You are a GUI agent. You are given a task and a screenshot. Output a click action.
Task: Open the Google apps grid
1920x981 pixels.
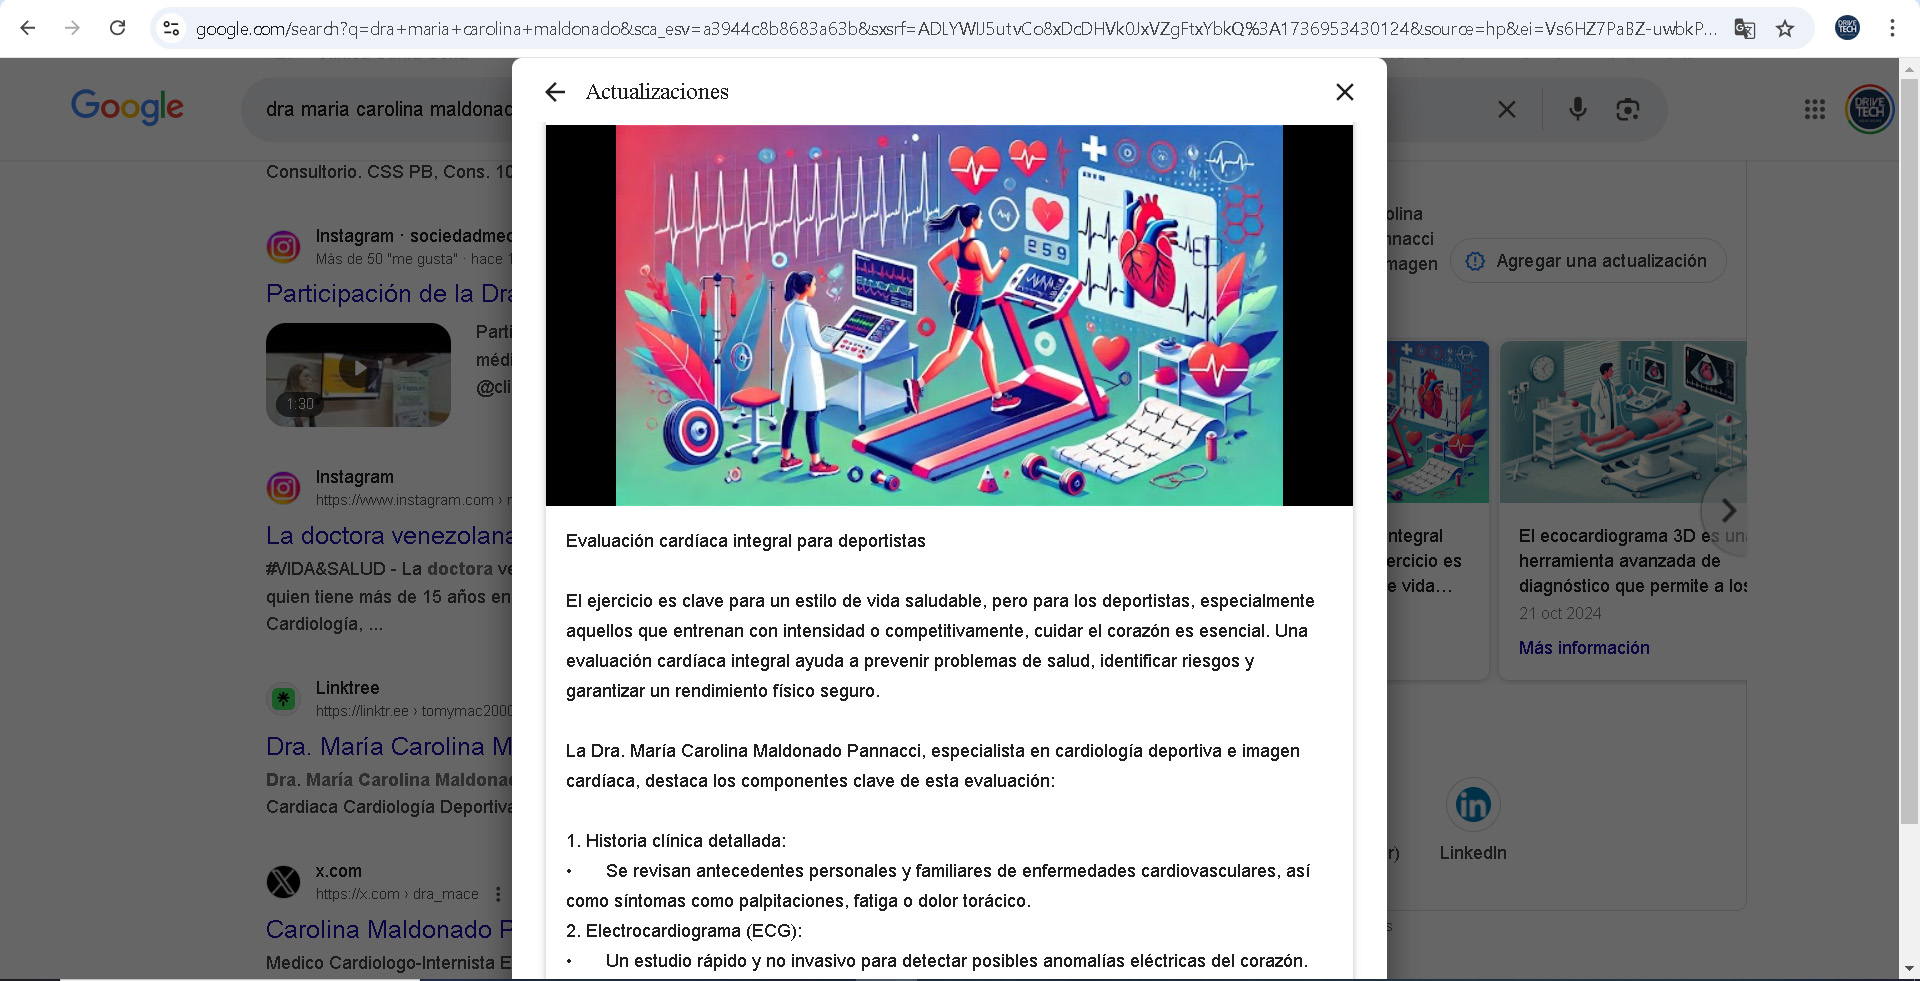click(x=1814, y=109)
